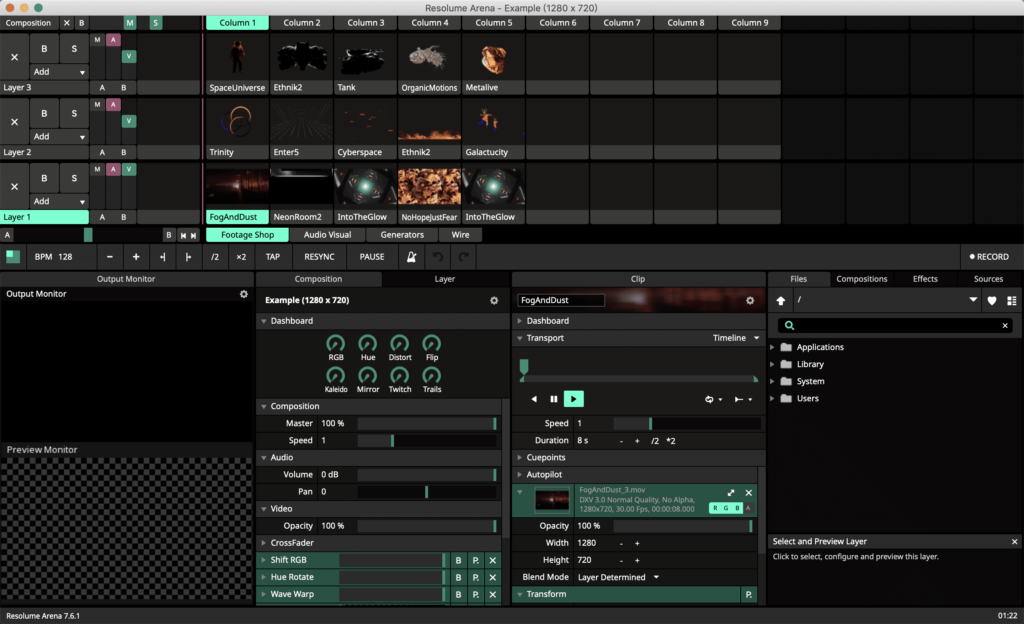The image size is (1024, 624).
Task: Click the TAP tempo button
Action: pyautogui.click(x=273, y=257)
